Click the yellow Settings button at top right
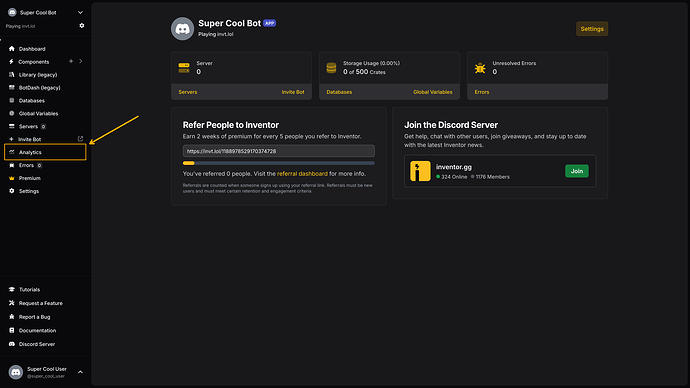Image resolution: width=690 pixels, height=388 pixels. (592, 29)
